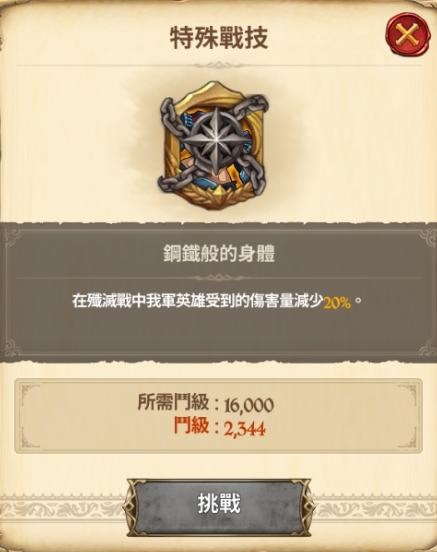This screenshot has width=437, height=552.
Task: Tap the 特殊戰技 title text
Action: coord(219,38)
